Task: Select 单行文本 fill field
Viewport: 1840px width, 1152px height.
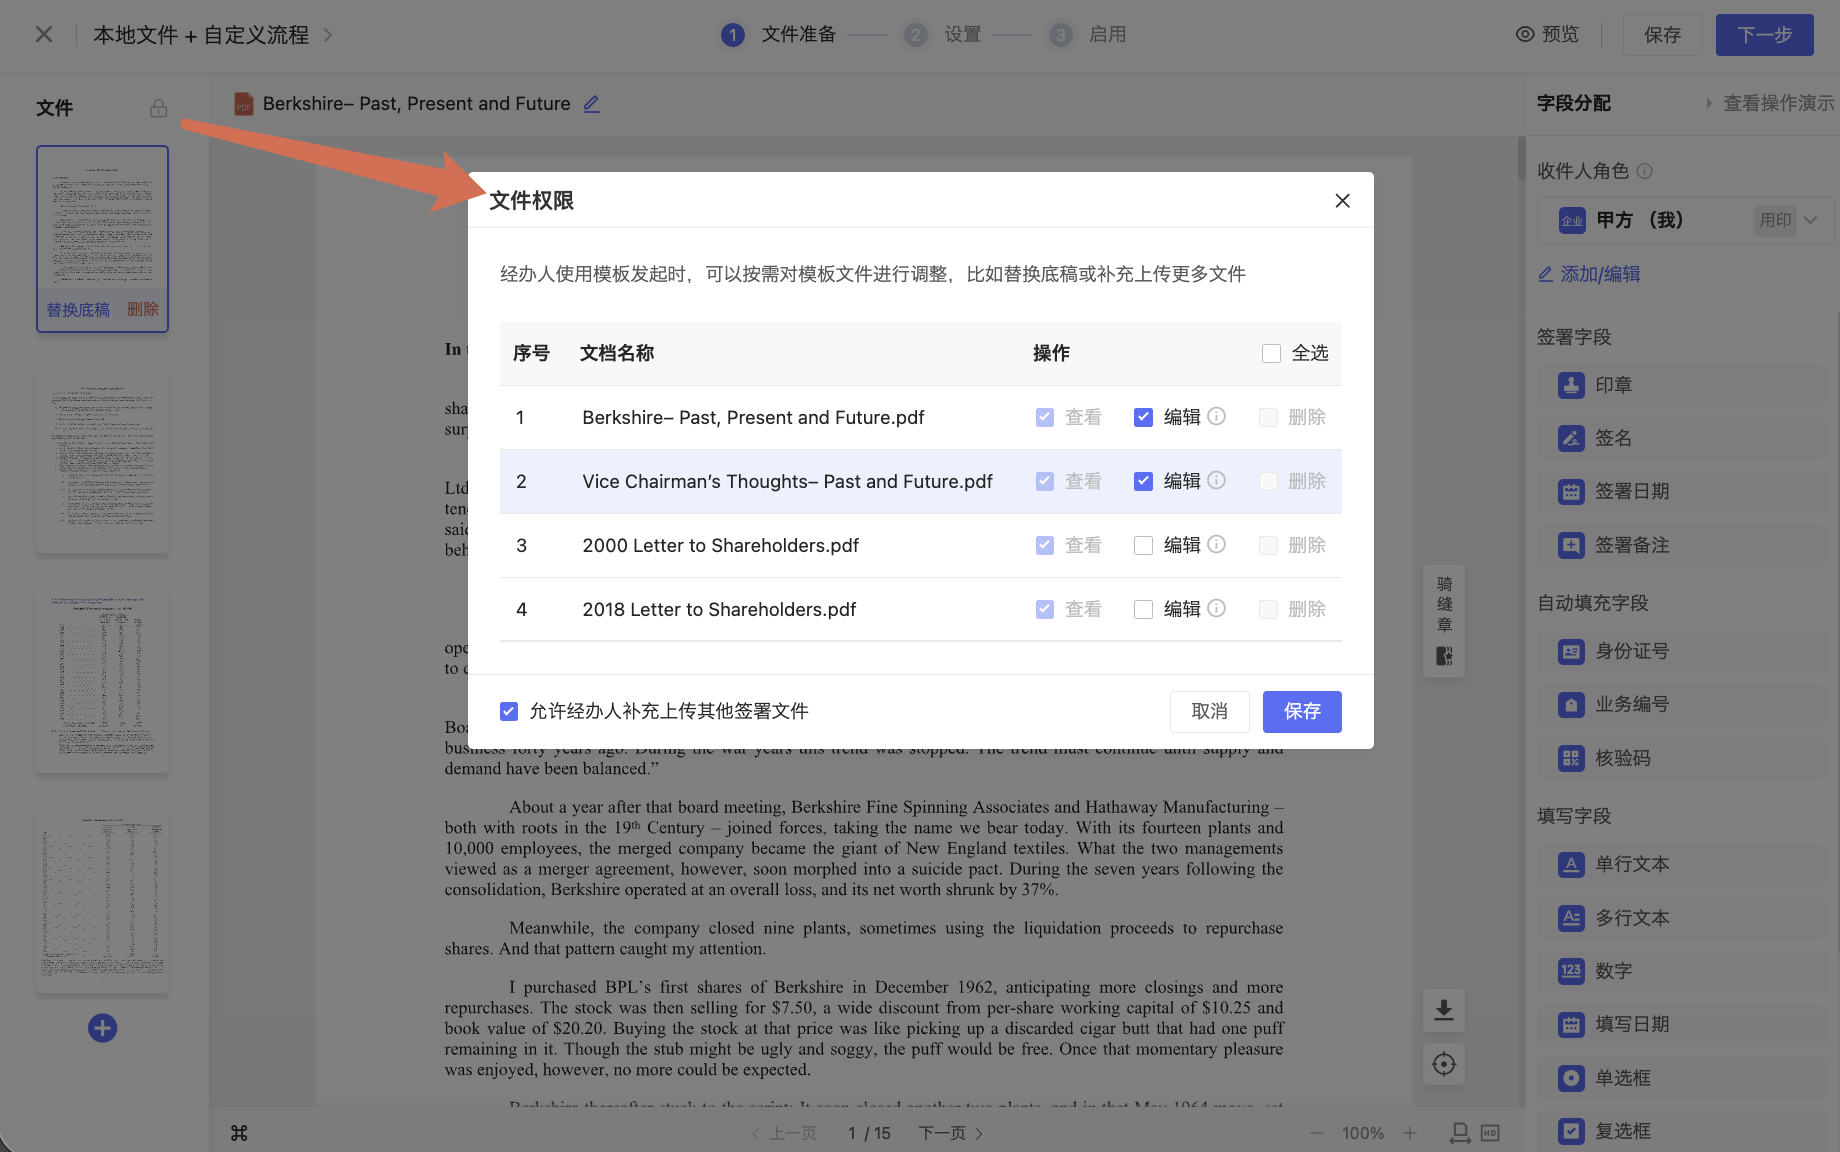Action: click(1684, 864)
